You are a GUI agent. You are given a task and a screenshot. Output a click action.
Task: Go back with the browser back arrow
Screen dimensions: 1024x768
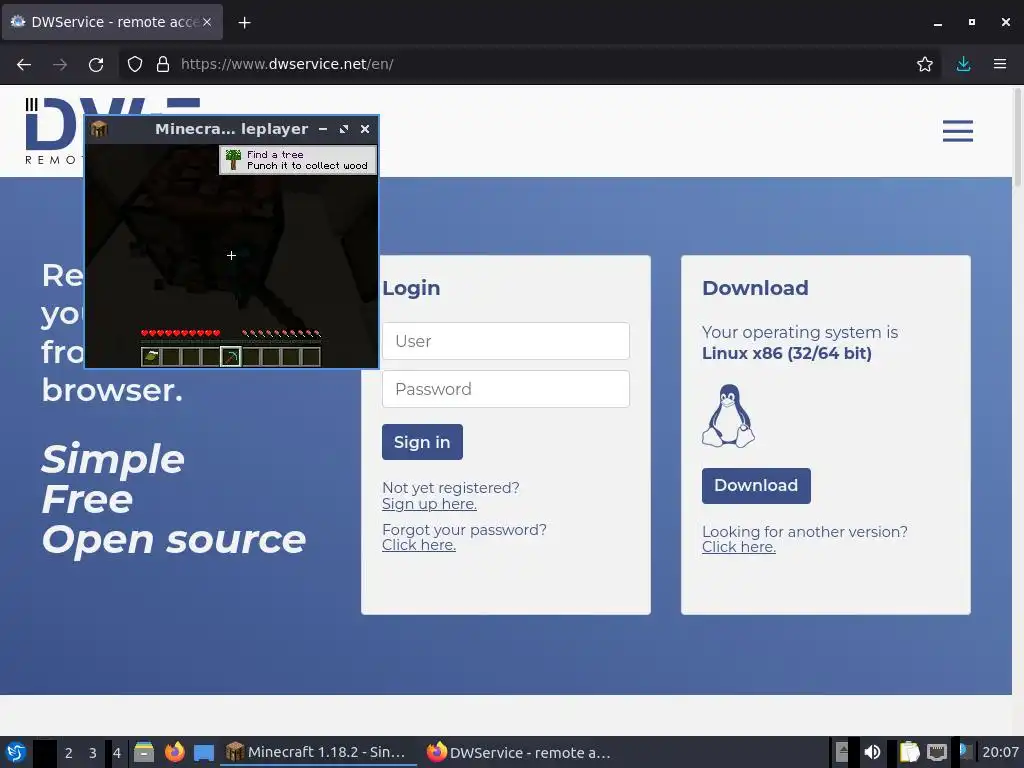[x=24, y=64]
